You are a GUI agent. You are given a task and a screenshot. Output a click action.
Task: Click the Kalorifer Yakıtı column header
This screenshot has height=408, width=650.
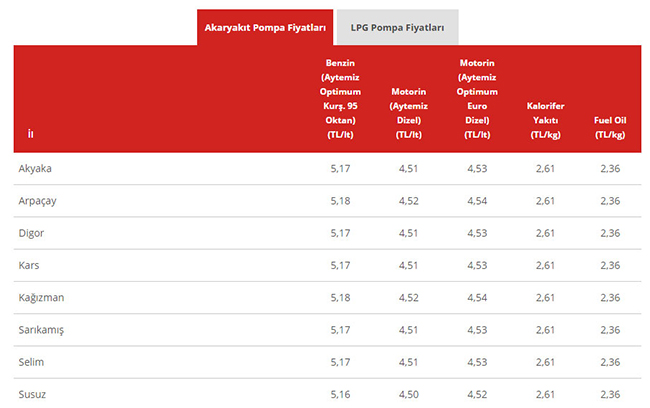tap(545, 119)
